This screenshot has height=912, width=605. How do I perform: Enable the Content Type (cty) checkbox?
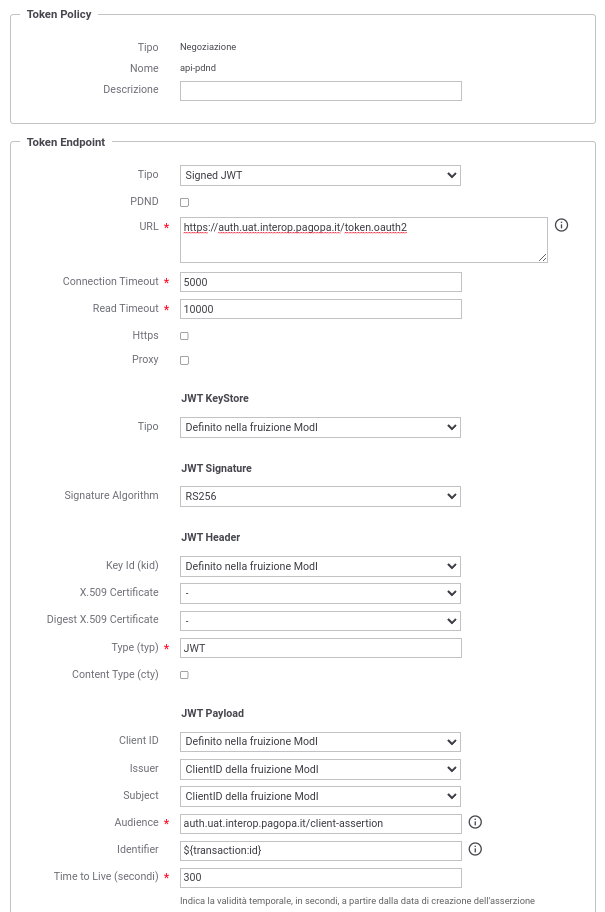[184, 675]
